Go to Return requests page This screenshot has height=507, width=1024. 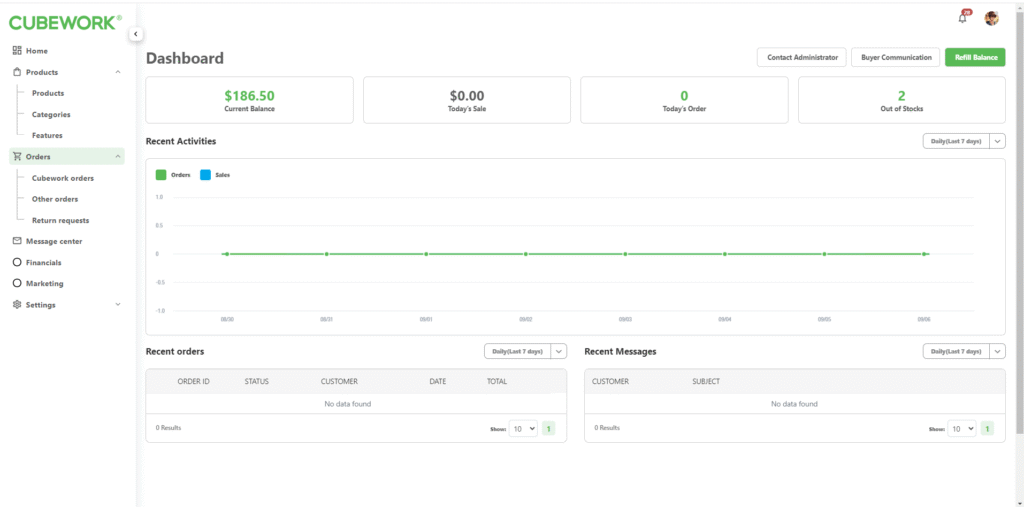pos(60,220)
